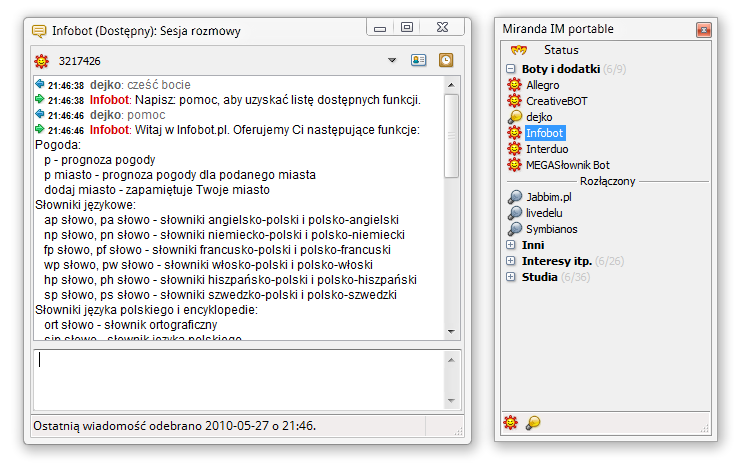Viewport: 744px width, 467px height.
Task: Click input box scrollbar up arrow
Action: pos(451,360)
